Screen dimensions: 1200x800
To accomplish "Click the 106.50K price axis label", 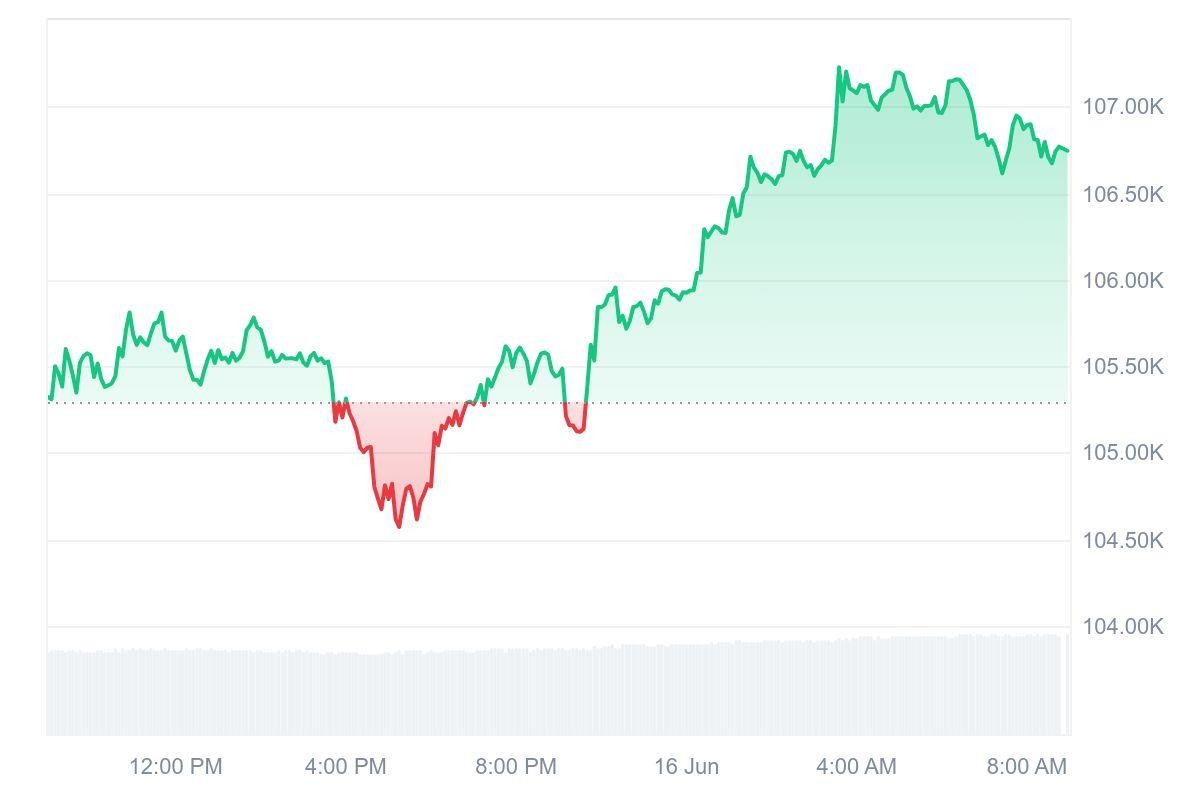I will (x=1123, y=194).
